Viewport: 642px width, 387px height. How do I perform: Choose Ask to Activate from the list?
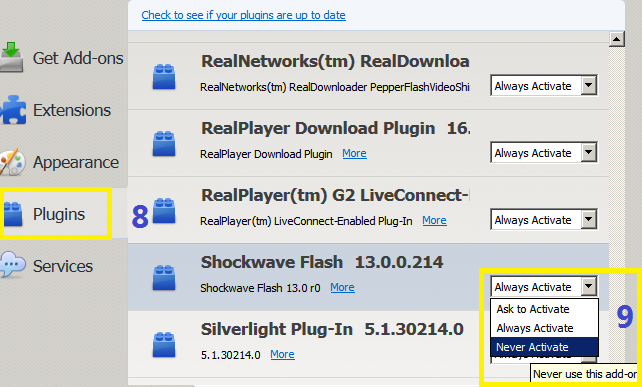tap(544, 309)
